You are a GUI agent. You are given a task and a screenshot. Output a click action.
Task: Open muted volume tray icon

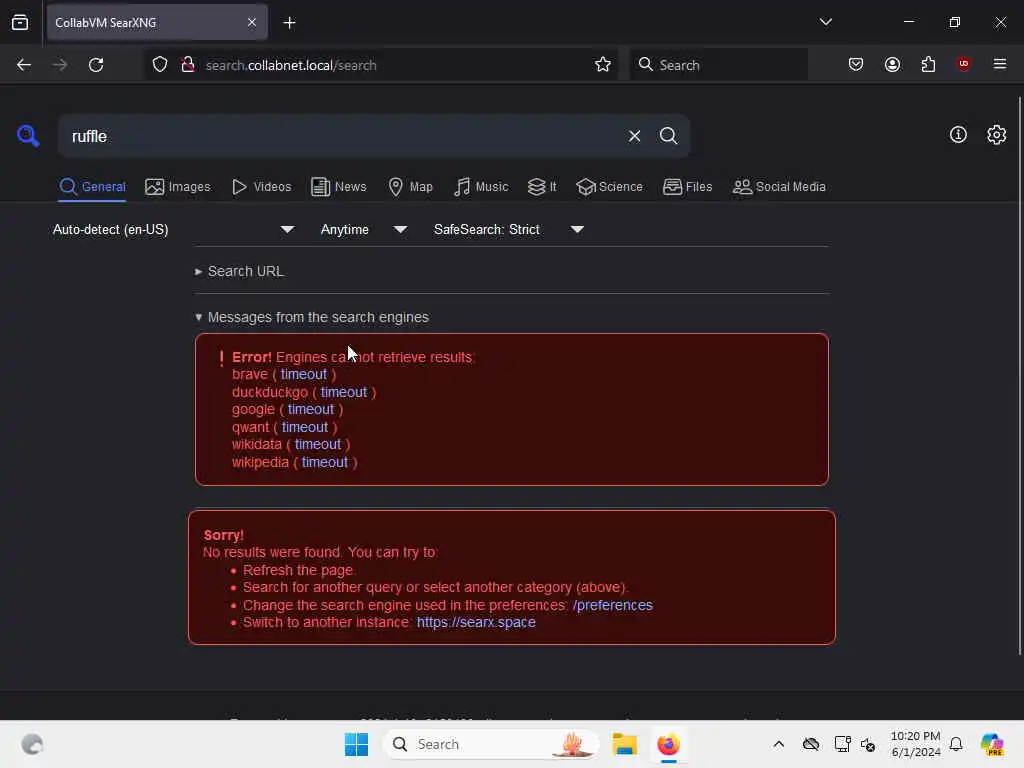point(868,744)
